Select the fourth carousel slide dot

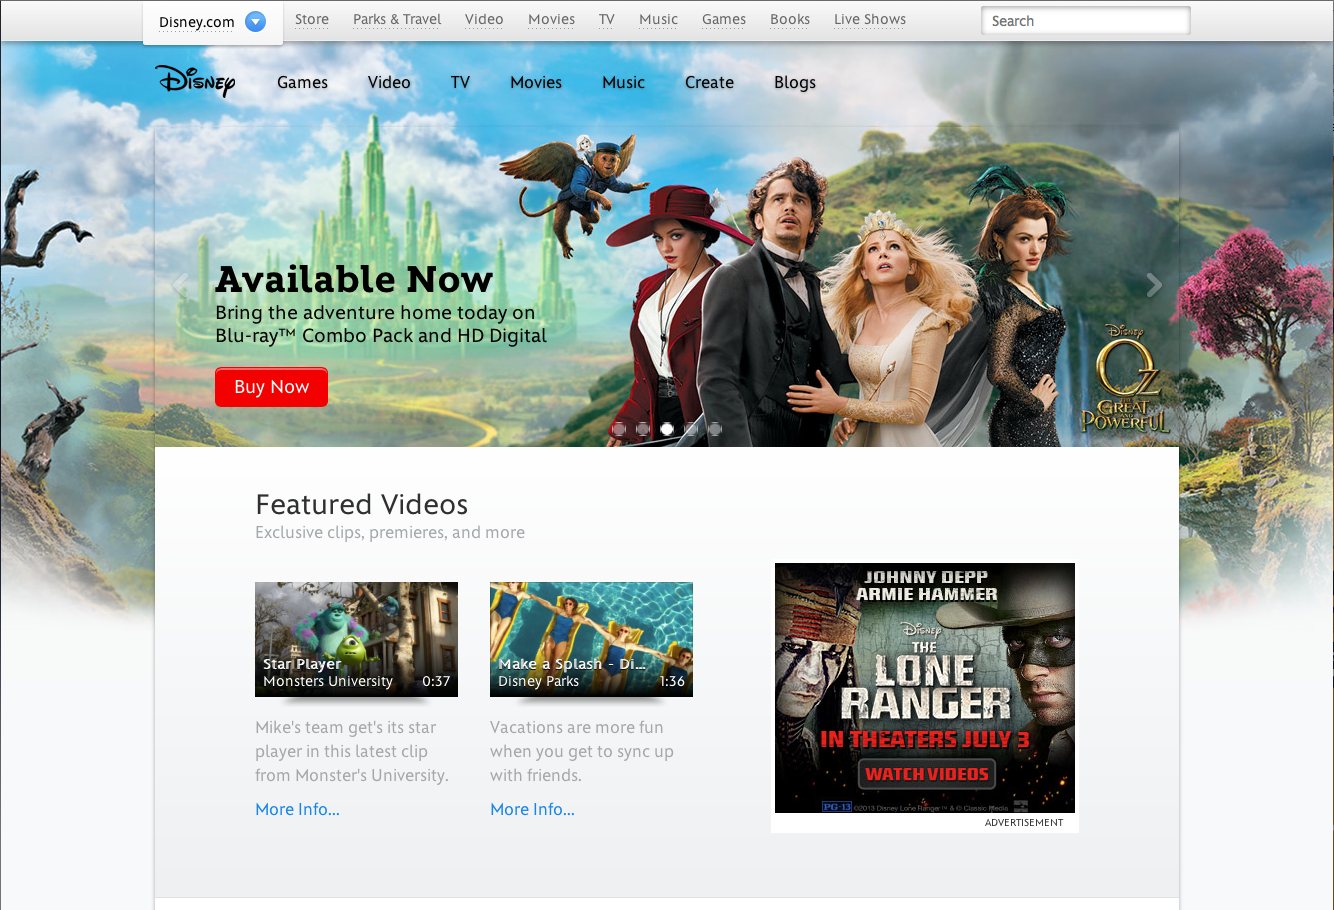tap(691, 429)
